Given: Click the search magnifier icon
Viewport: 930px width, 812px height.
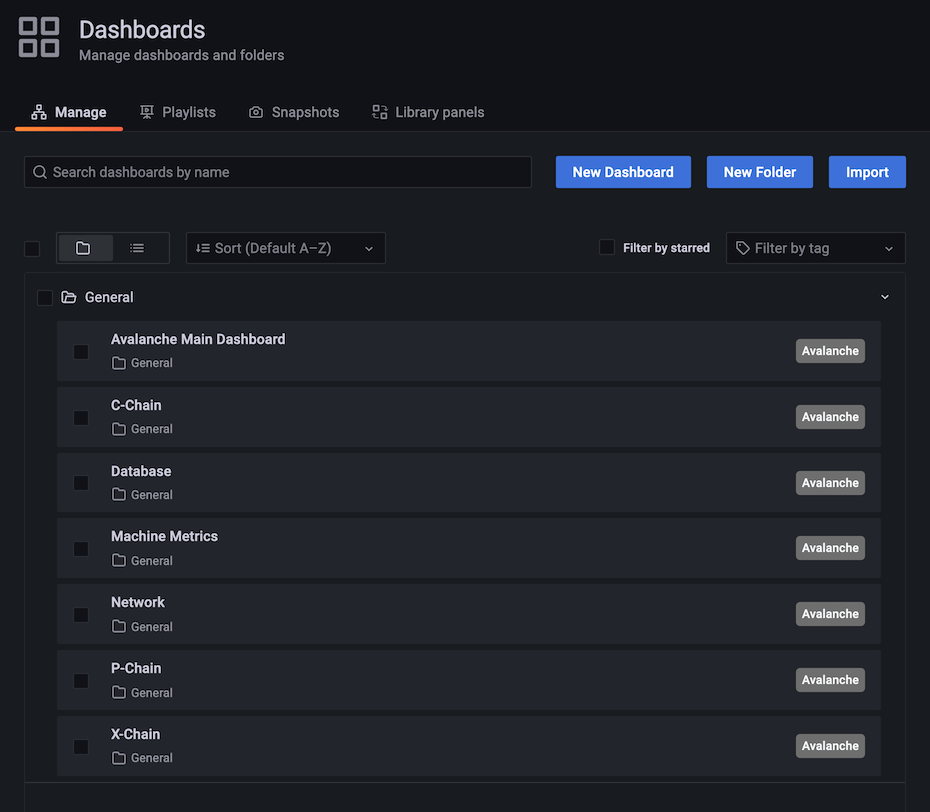Looking at the screenshot, I should point(41,172).
